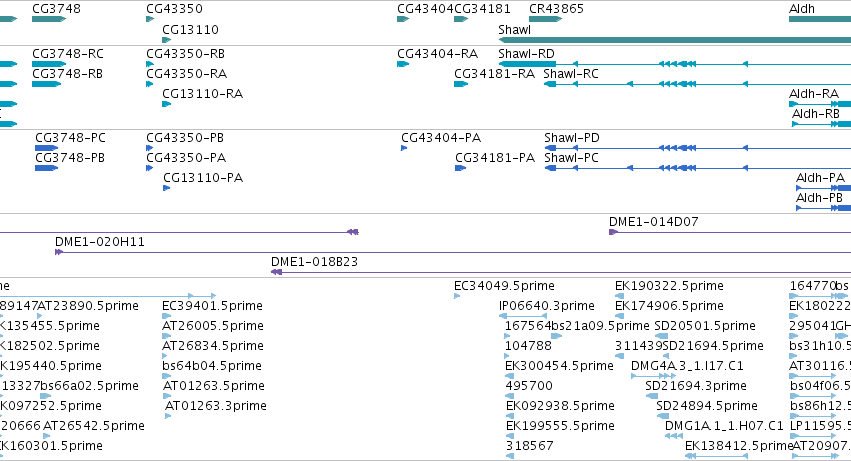Open the Shawl-RC transcript label
Viewport: 851px width, 461px height.
click(x=571, y=74)
